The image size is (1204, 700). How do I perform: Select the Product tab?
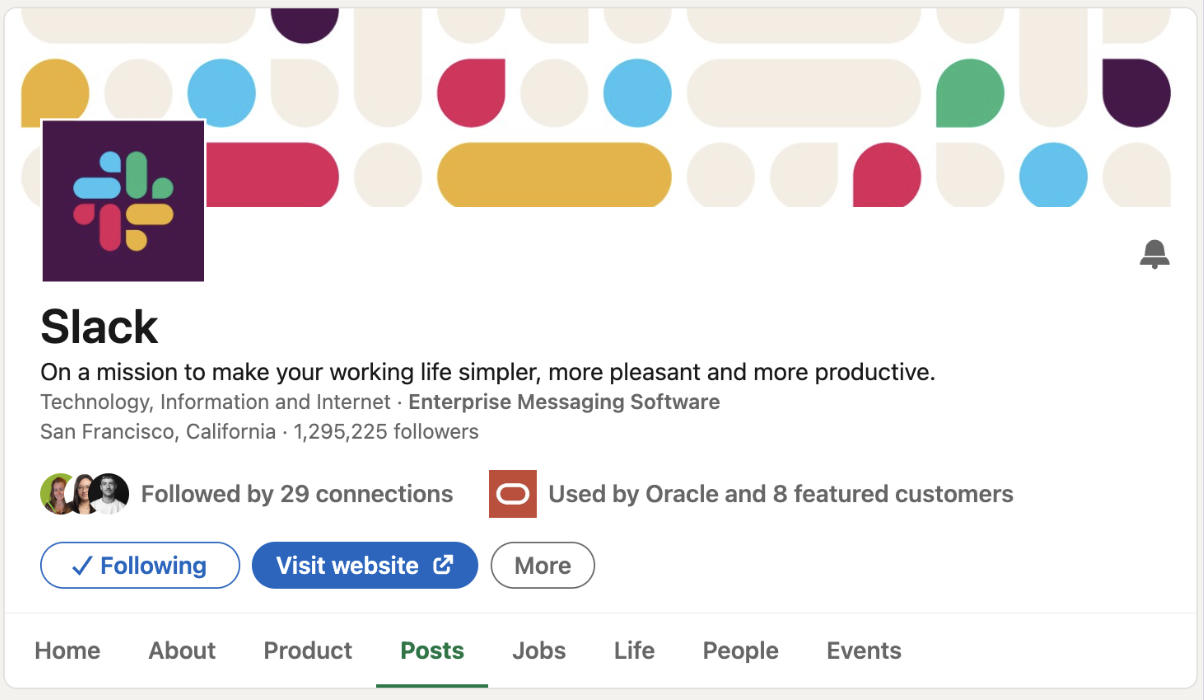(x=308, y=651)
